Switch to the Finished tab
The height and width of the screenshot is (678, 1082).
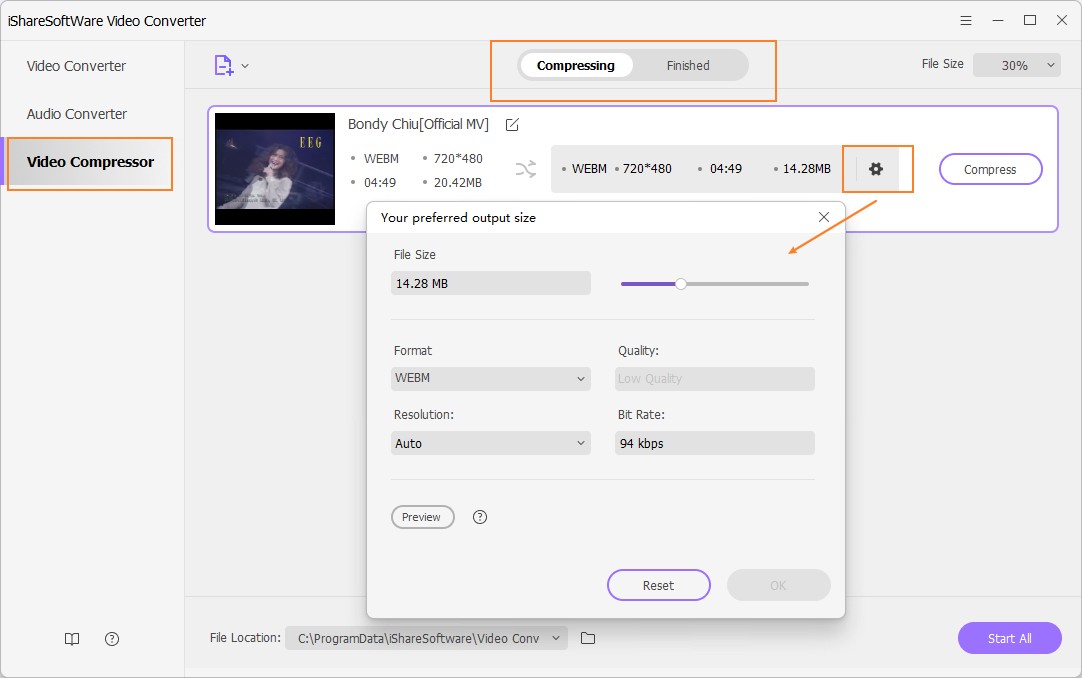[x=688, y=66]
